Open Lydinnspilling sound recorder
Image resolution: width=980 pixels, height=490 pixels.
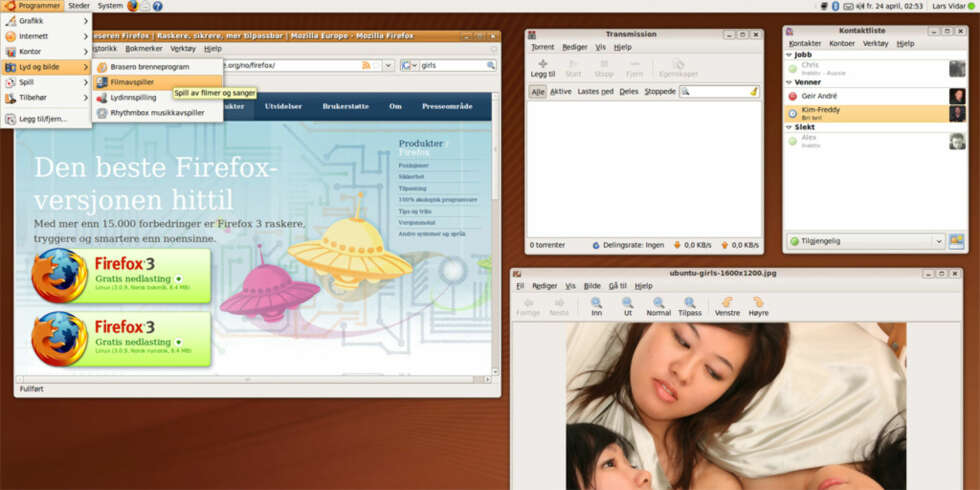tap(158, 98)
